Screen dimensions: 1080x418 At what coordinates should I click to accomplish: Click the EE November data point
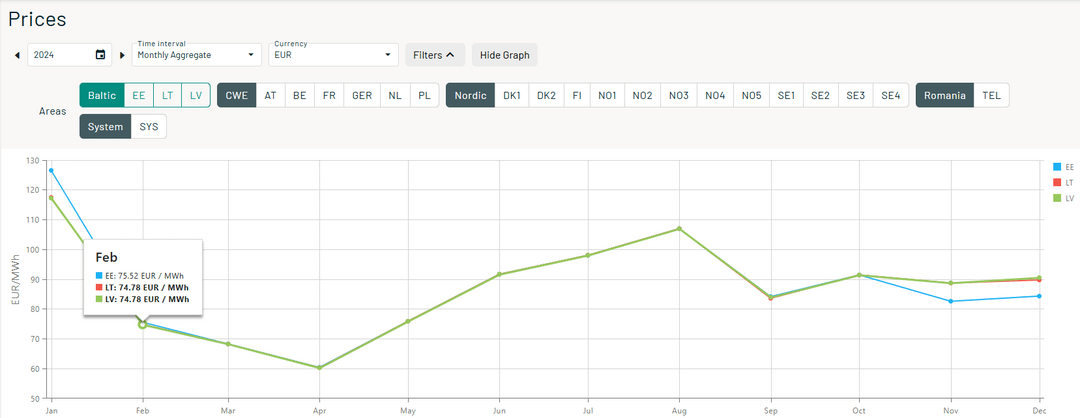[x=951, y=301]
